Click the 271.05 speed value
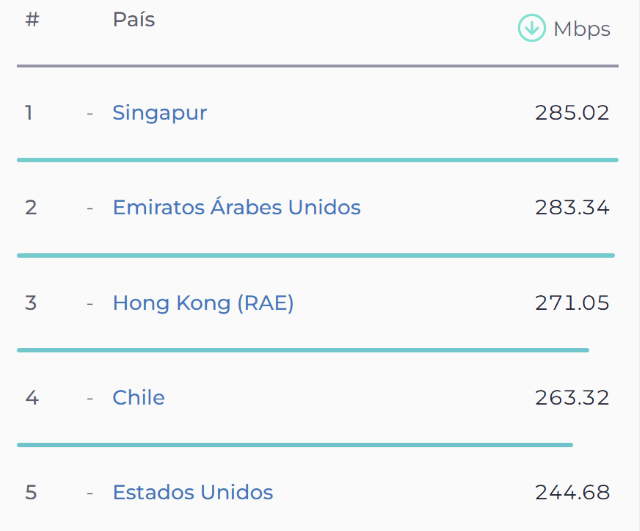This screenshot has width=640, height=531. [572, 303]
